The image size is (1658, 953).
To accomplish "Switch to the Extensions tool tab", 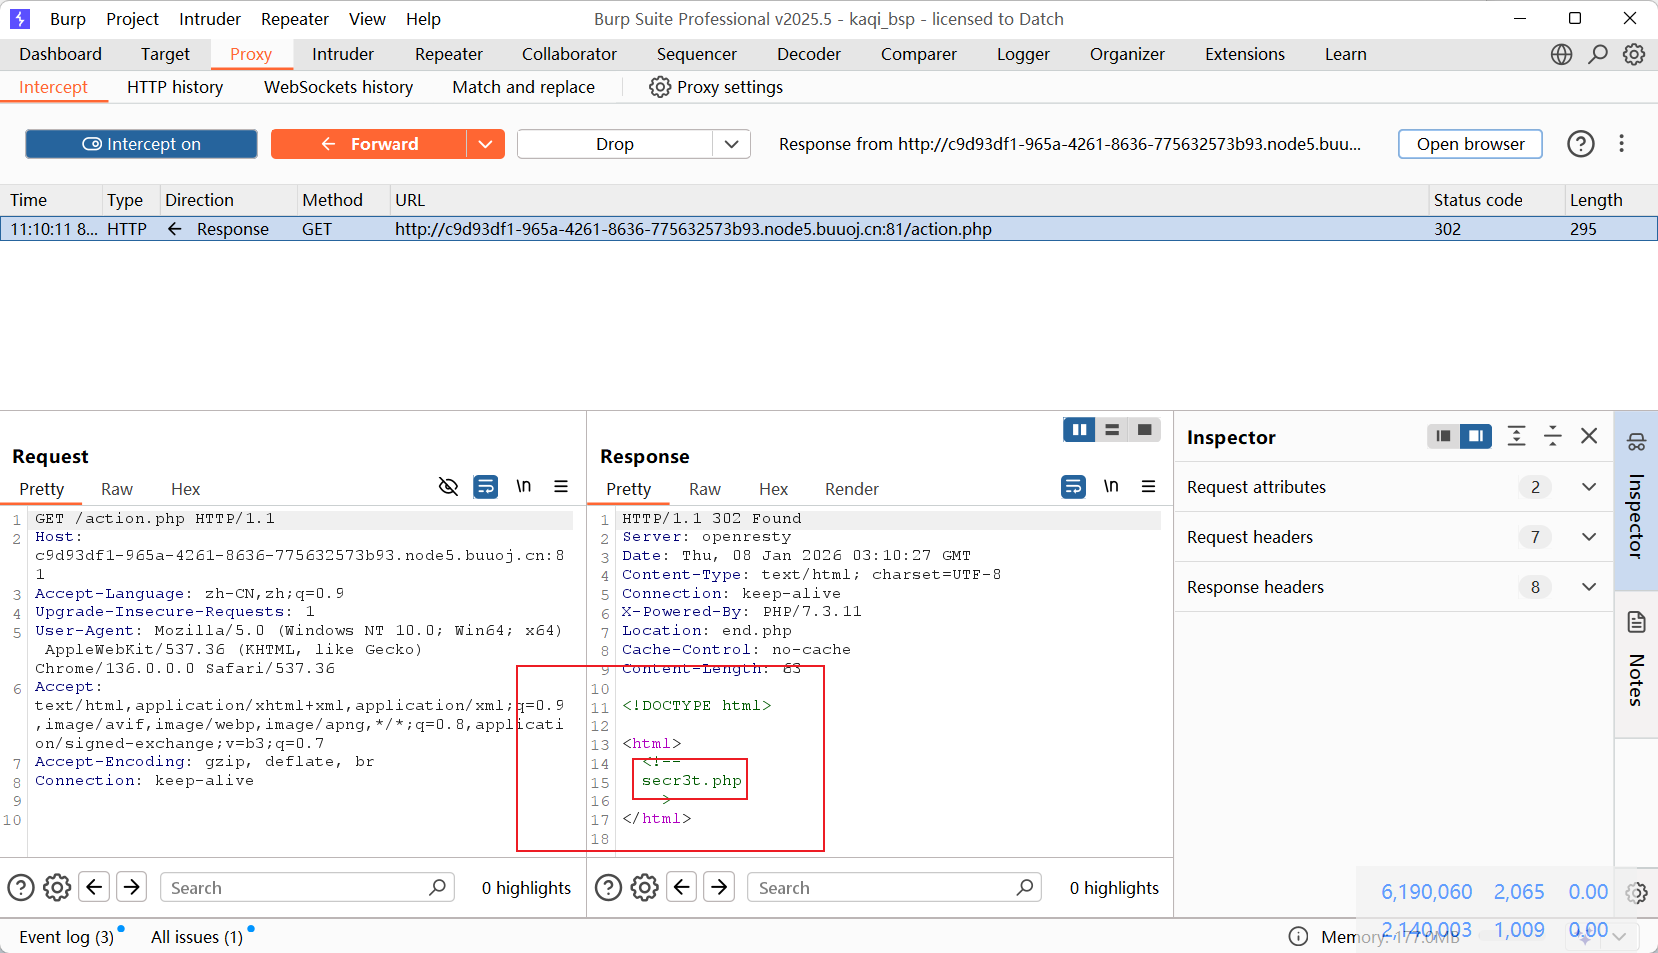I will (1245, 54).
